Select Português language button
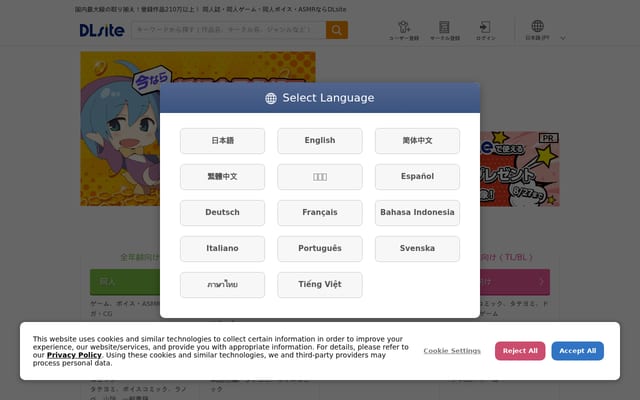640x400 pixels. point(320,249)
